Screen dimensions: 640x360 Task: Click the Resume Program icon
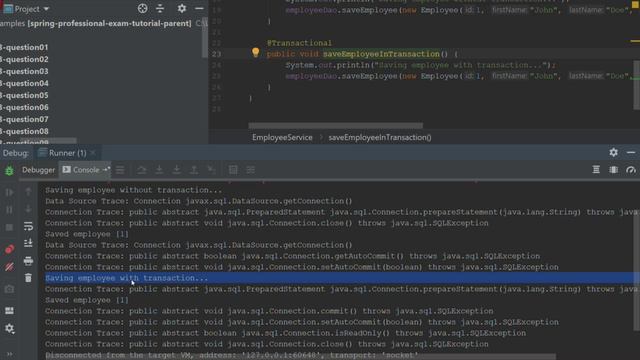click(x=9, y=192)
